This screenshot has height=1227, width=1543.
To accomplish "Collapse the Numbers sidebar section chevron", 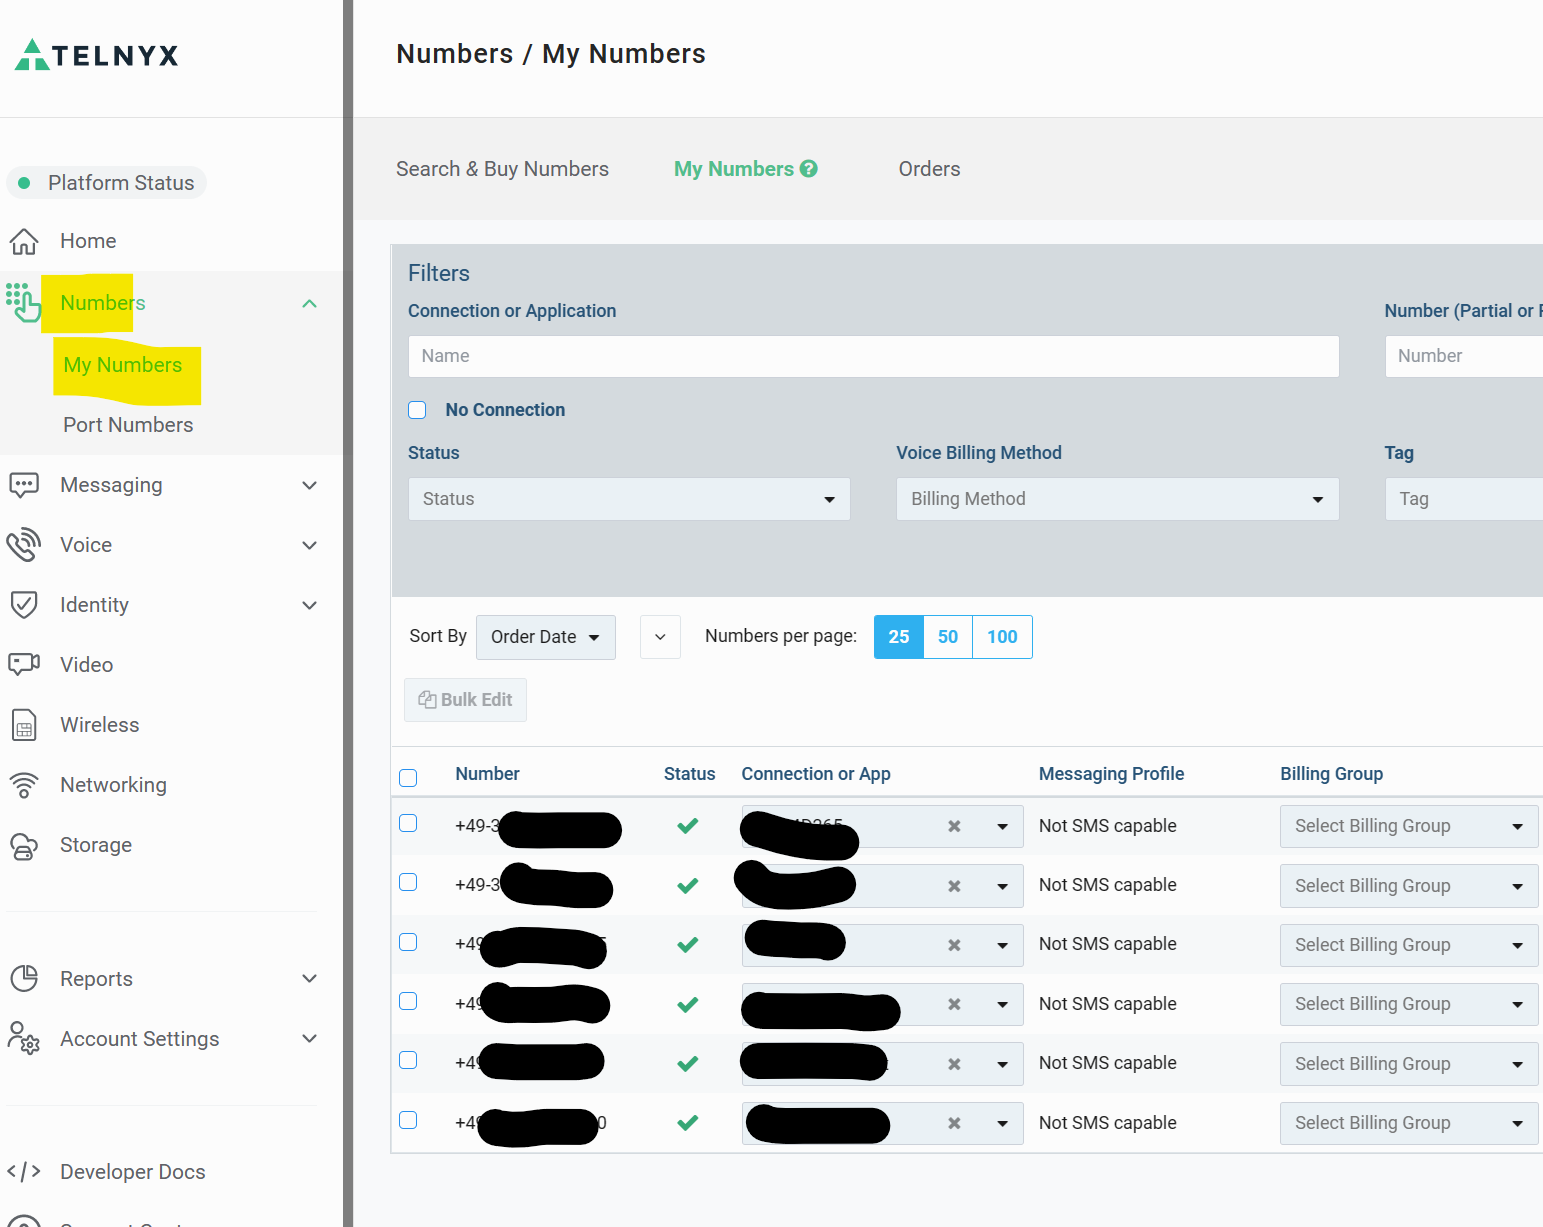I will (309, 303).
